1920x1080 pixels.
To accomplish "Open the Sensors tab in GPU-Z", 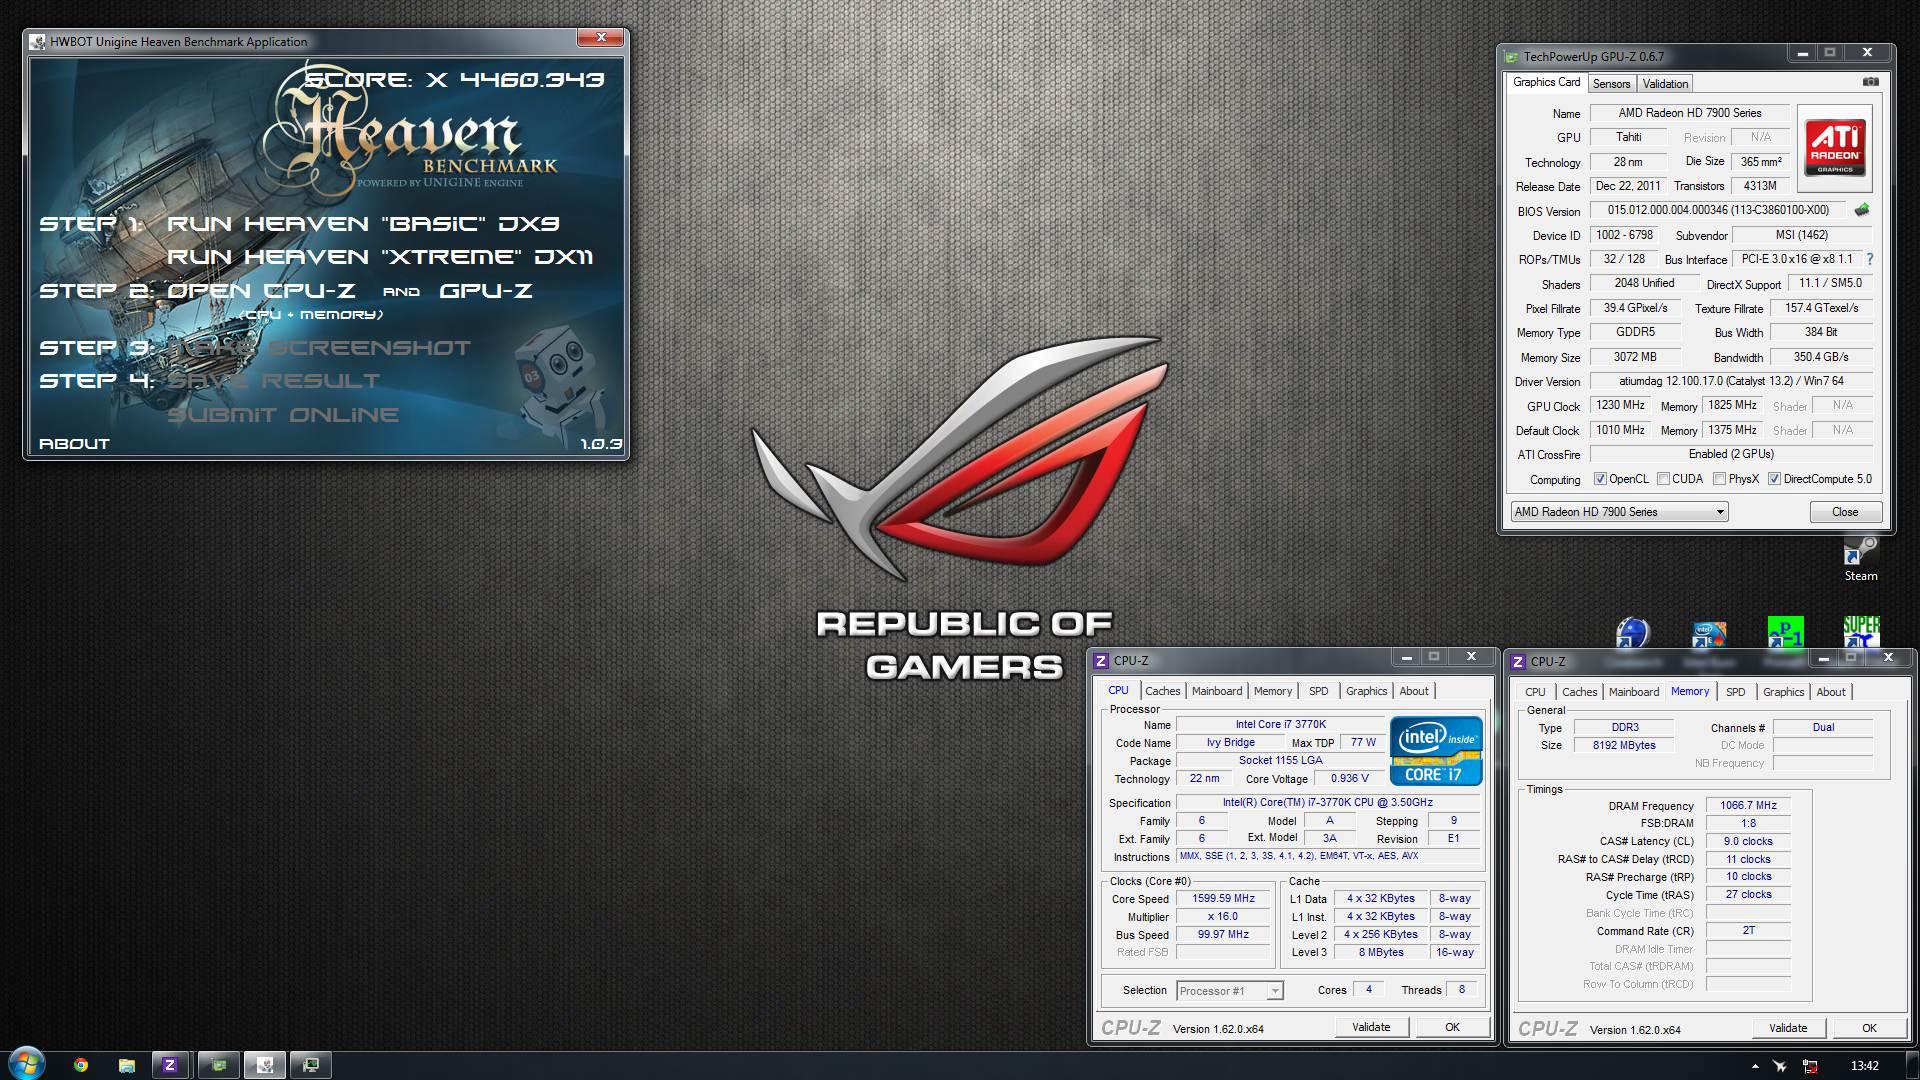I will (1611, 84).
